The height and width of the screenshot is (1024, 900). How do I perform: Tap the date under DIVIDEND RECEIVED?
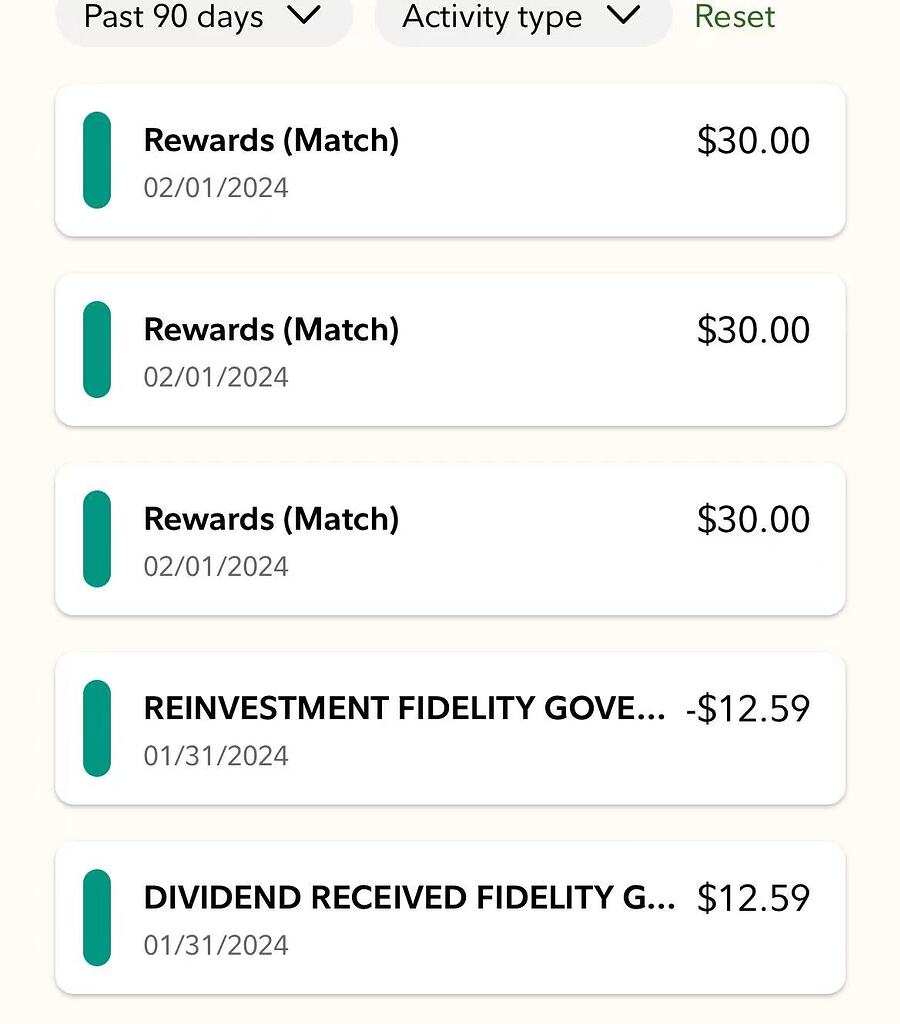tap(216, 945)
